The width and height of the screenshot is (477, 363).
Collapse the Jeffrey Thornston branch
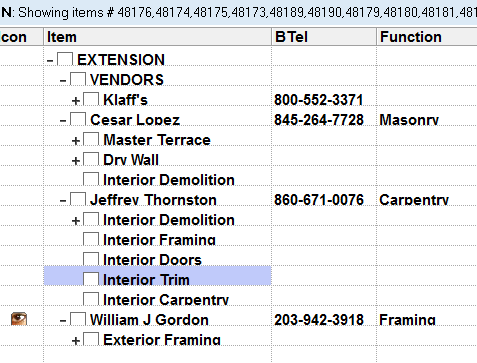pyautogui.click(x=63, y=201)
